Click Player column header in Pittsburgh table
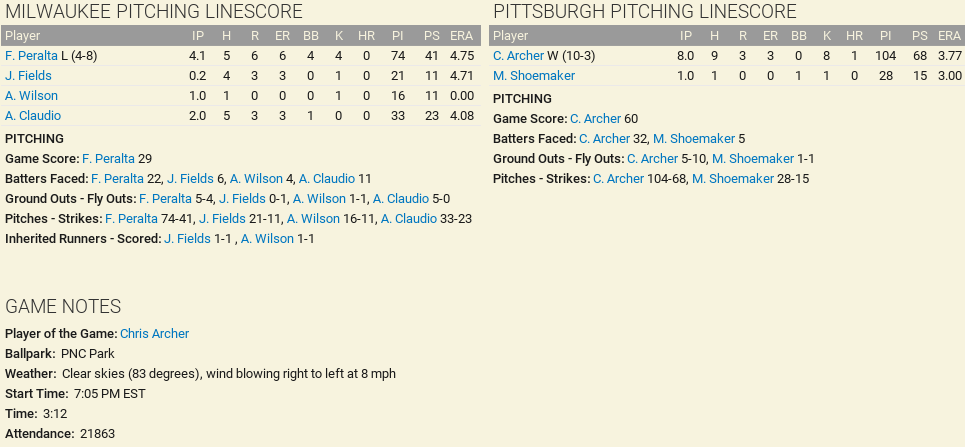965x447 pixels. [512, 36]
